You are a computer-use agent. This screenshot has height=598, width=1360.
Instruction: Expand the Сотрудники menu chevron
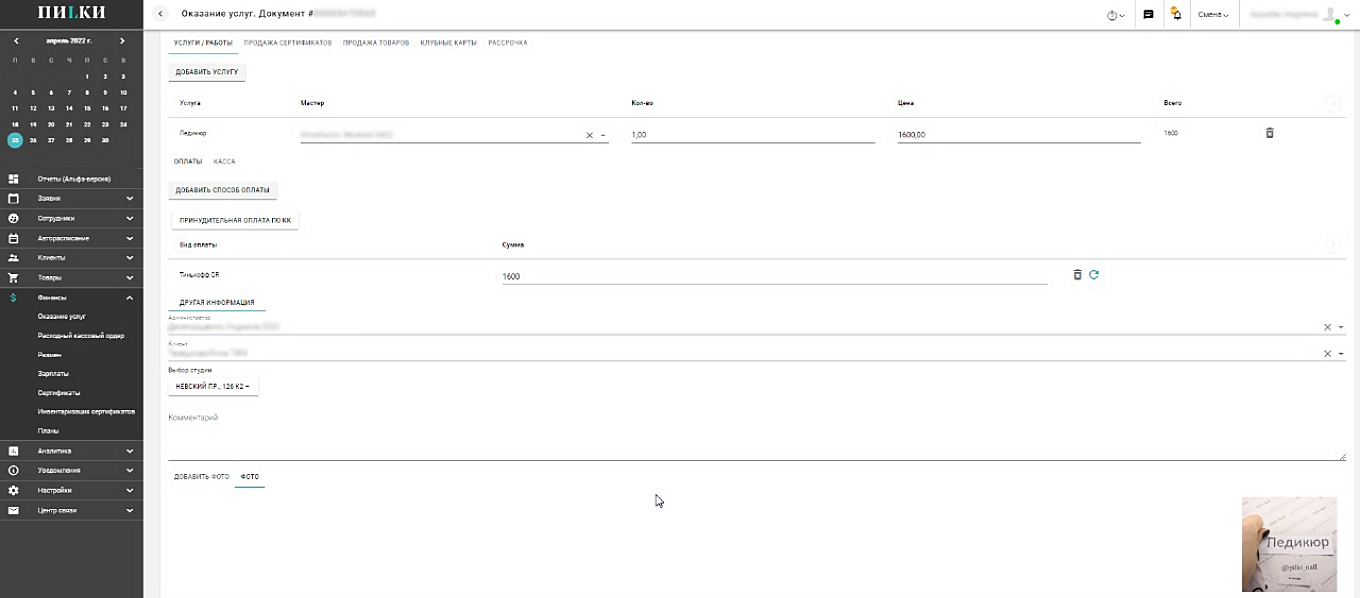[130, 218]
